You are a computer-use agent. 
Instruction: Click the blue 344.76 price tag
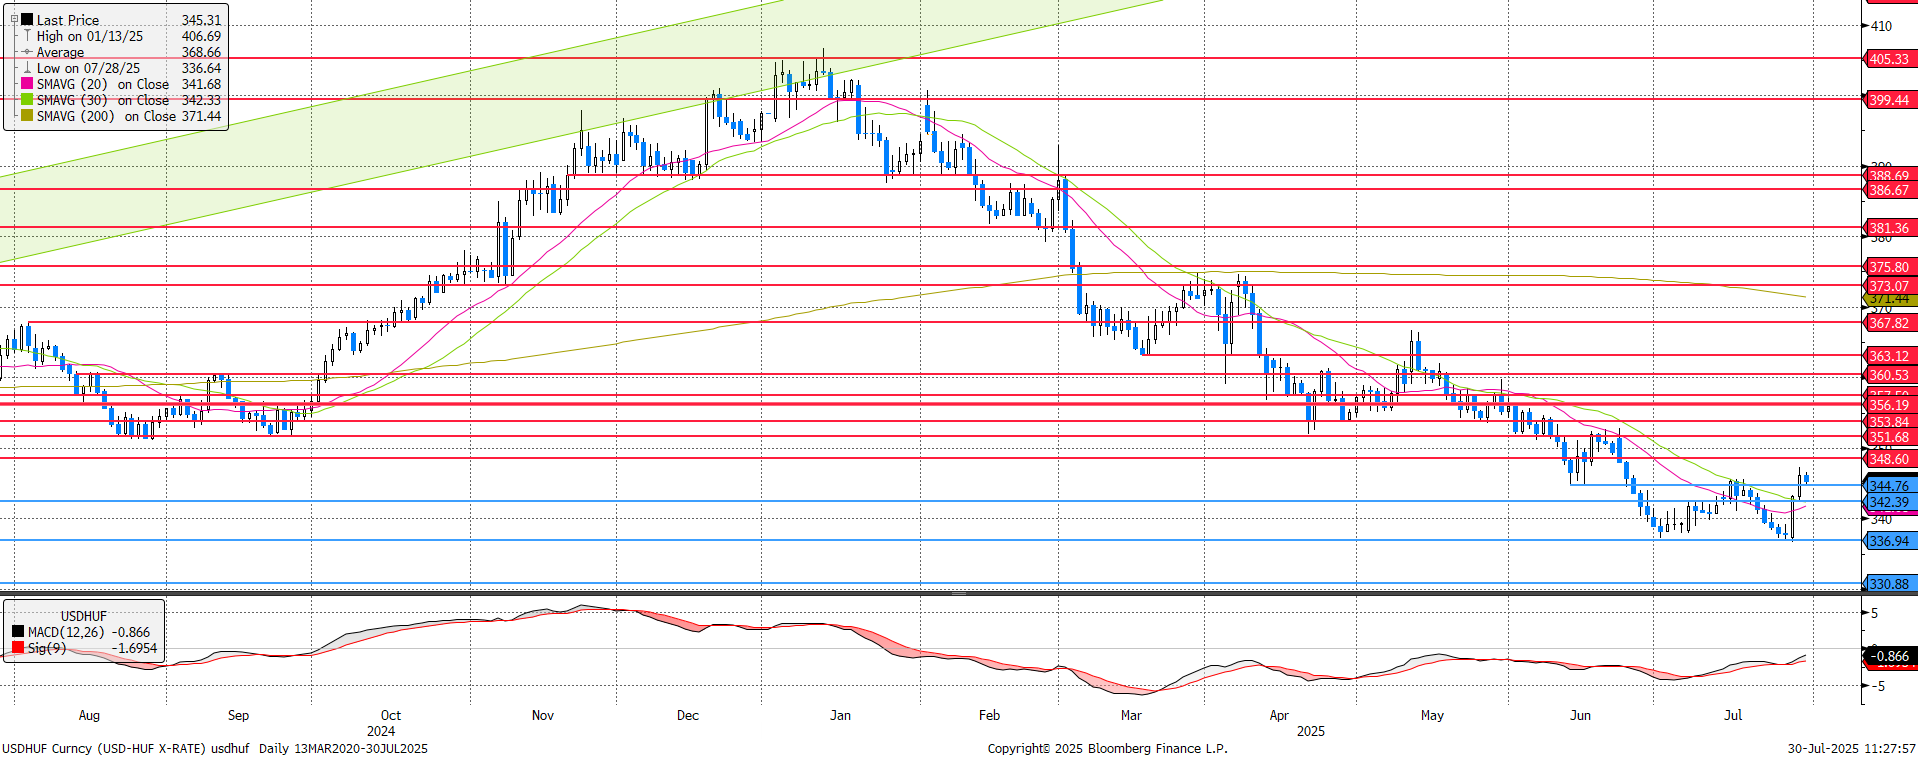pyautogui.click(x=1889, y=486)
